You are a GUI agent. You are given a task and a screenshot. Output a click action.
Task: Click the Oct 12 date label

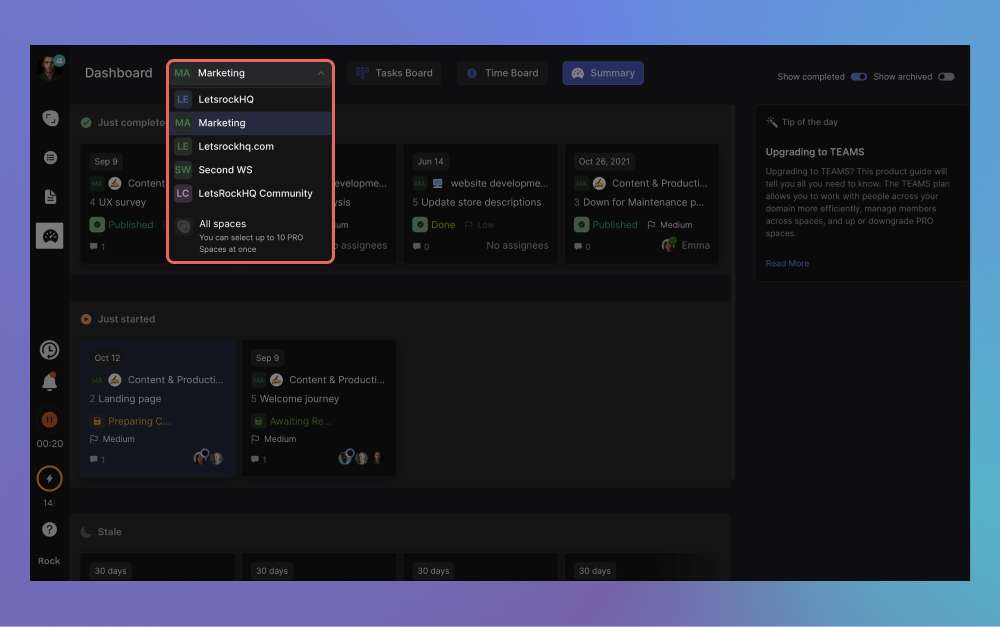point(107,358)
